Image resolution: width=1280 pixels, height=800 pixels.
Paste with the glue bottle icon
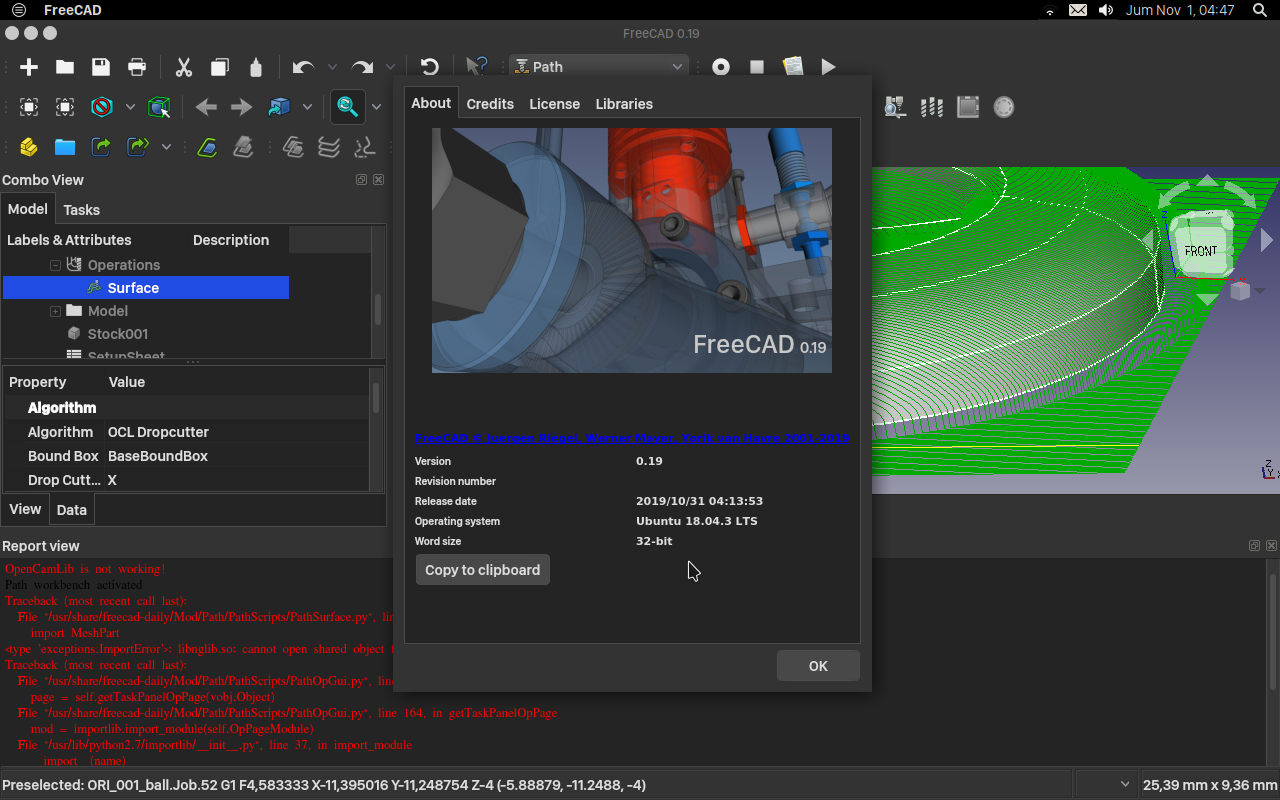click(256, 67)
